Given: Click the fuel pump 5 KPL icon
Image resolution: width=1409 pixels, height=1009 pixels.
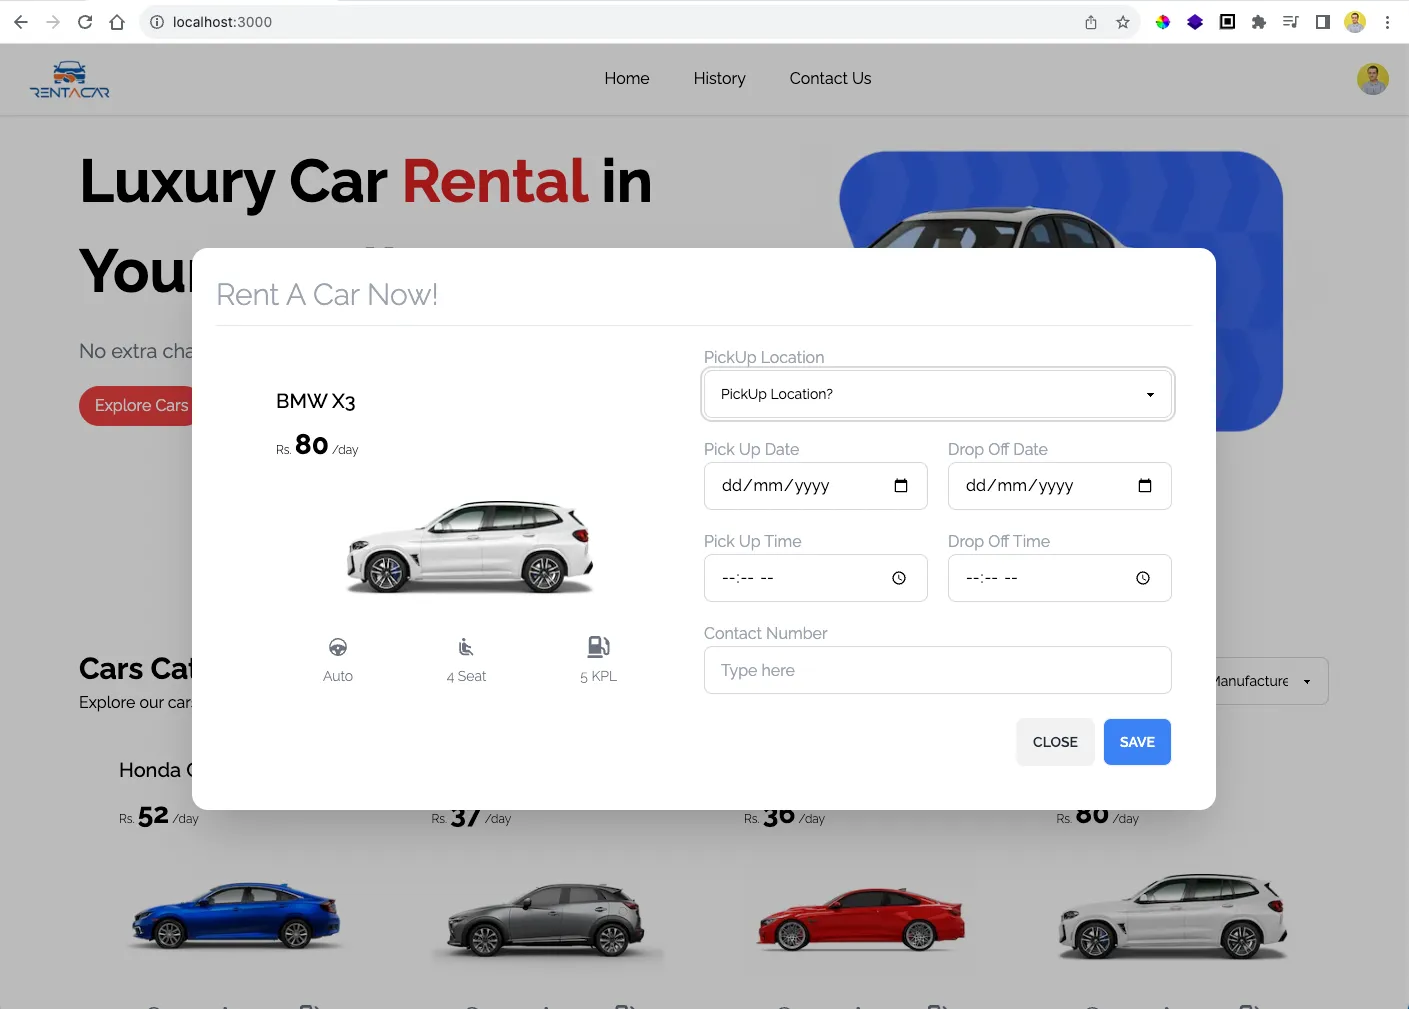Looking at the screenshot, I should [x=598, y=647].
